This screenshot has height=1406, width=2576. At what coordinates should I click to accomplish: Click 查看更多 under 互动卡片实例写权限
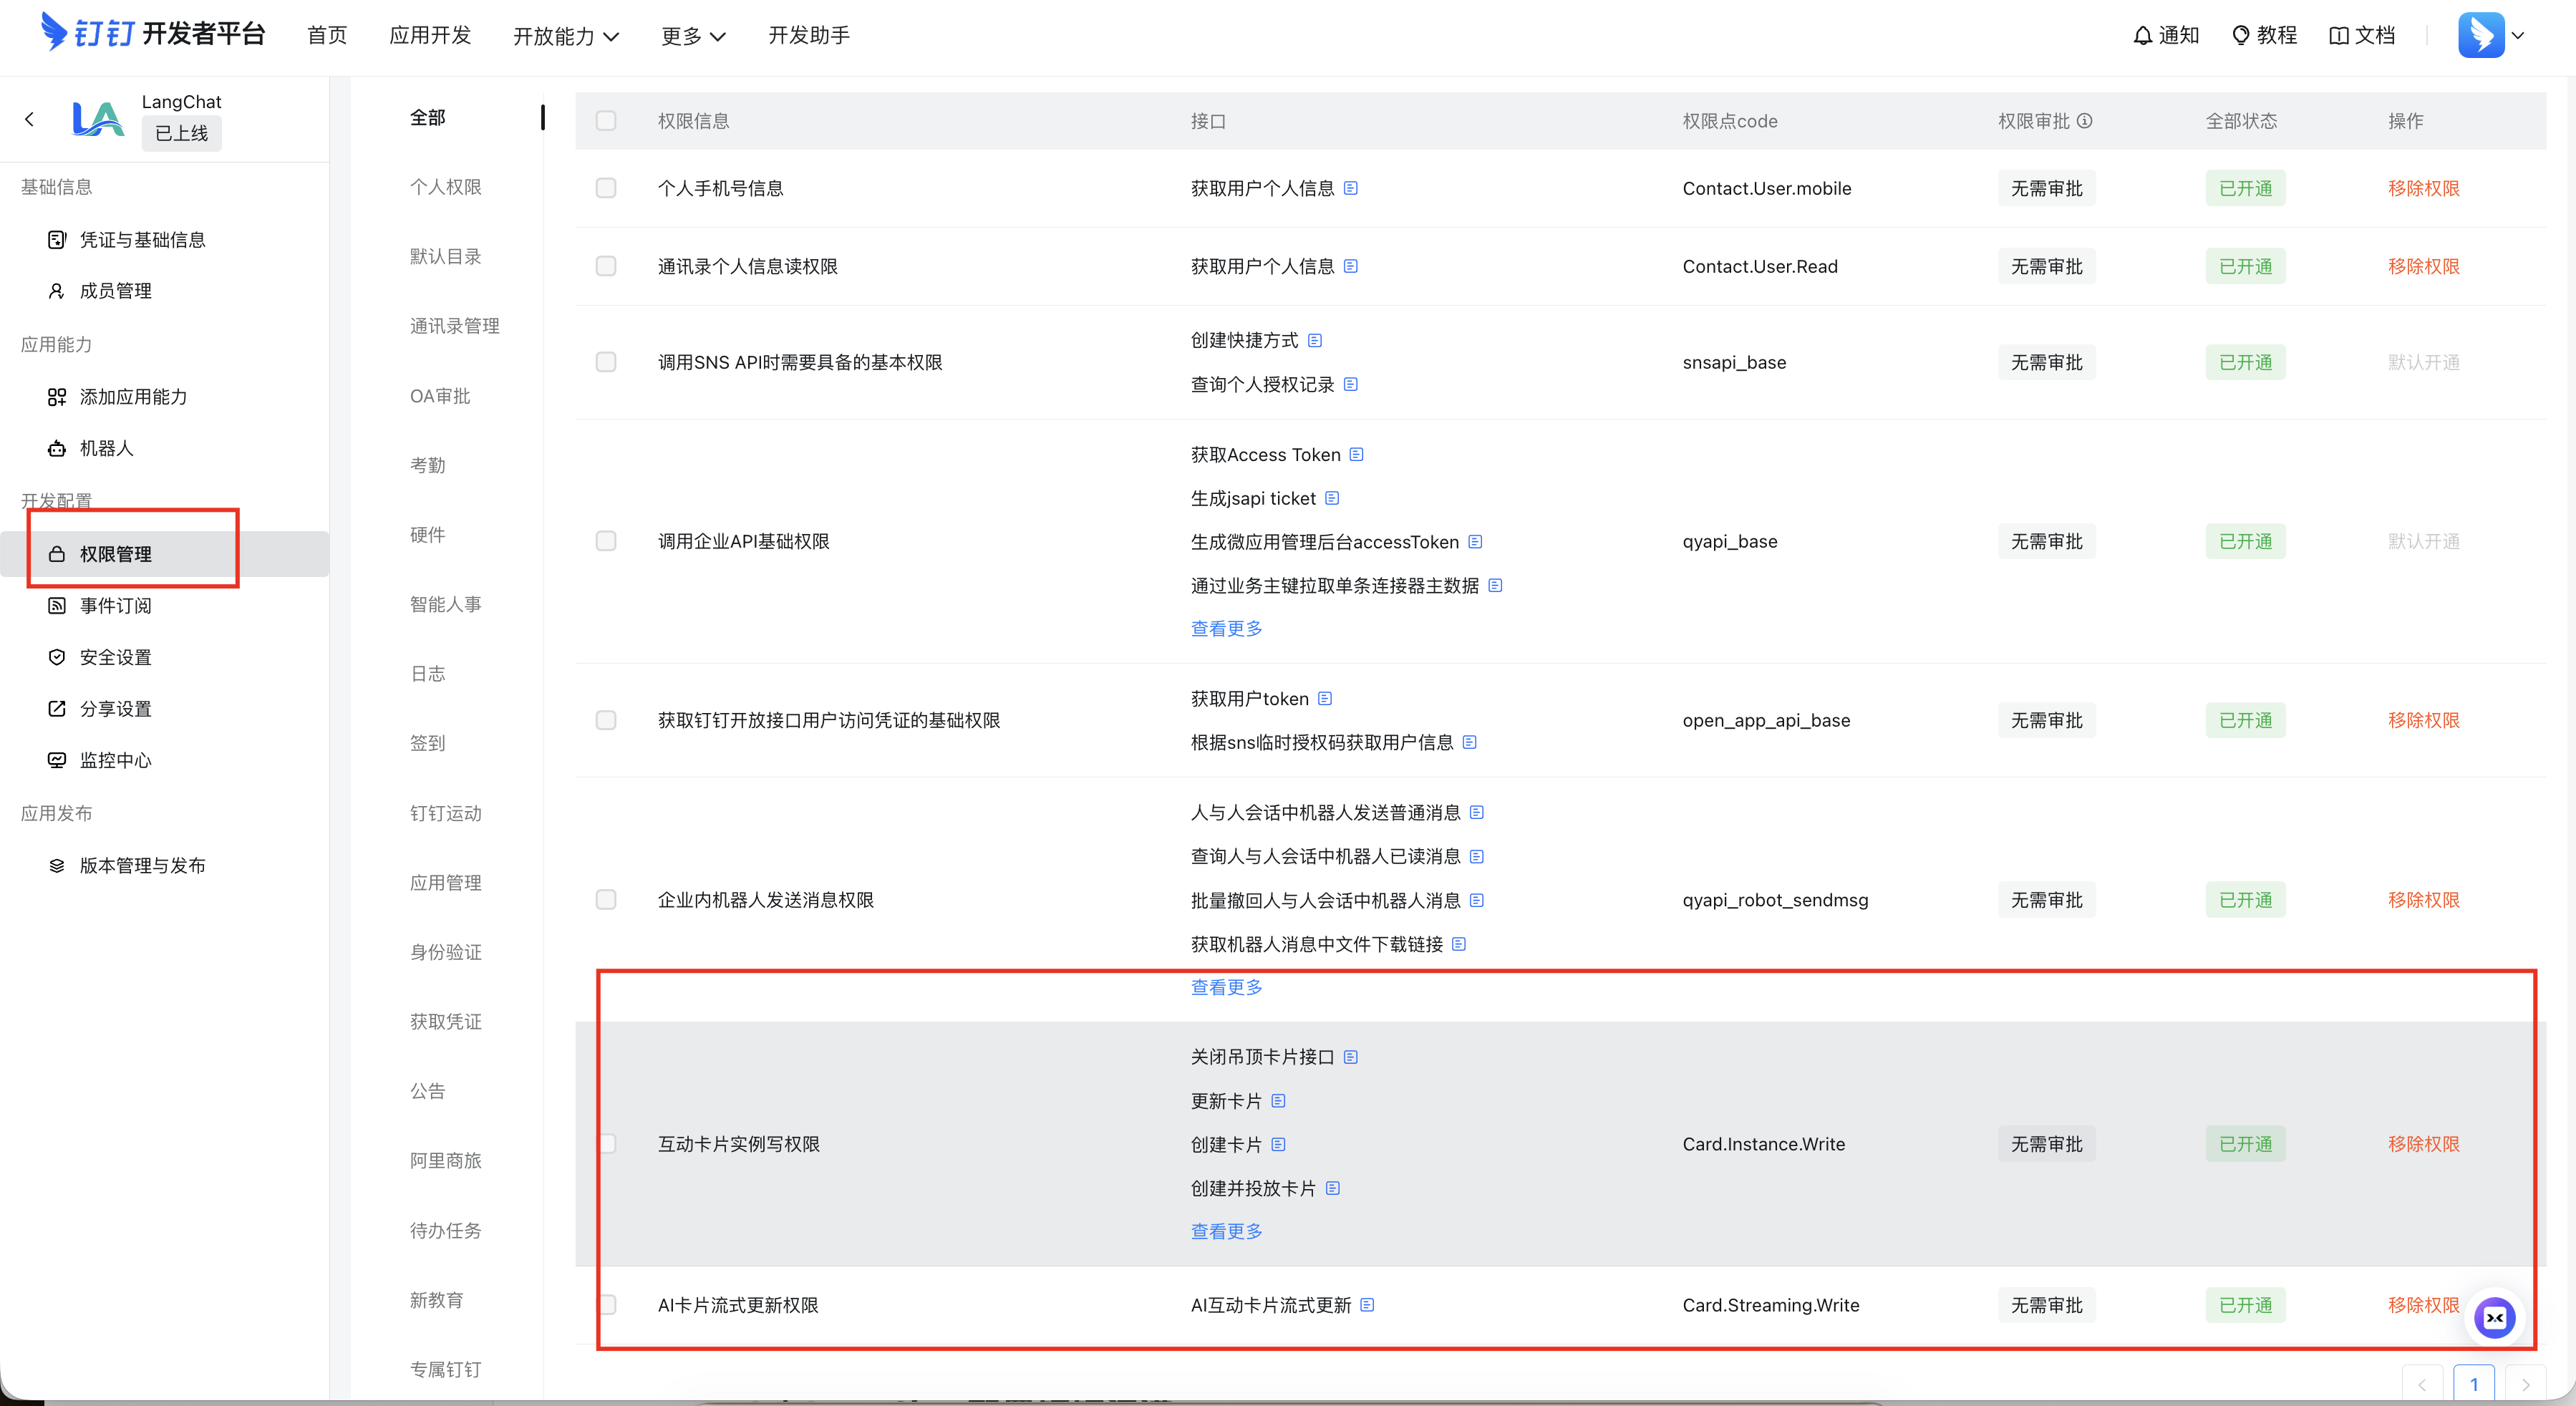pyautogui.click(x=1226, y=1231)
